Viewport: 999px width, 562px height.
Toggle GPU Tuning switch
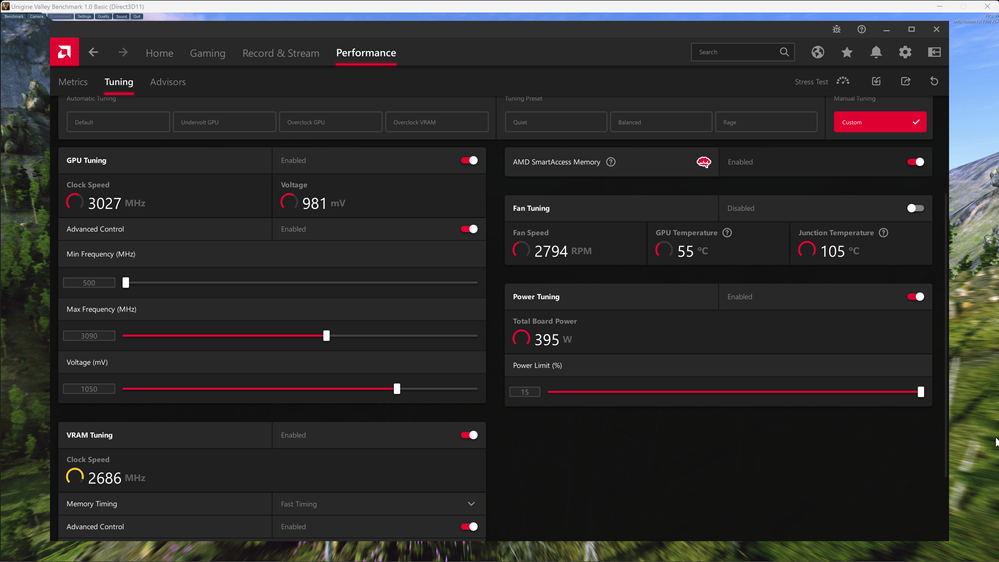click(x=470, y=161)
